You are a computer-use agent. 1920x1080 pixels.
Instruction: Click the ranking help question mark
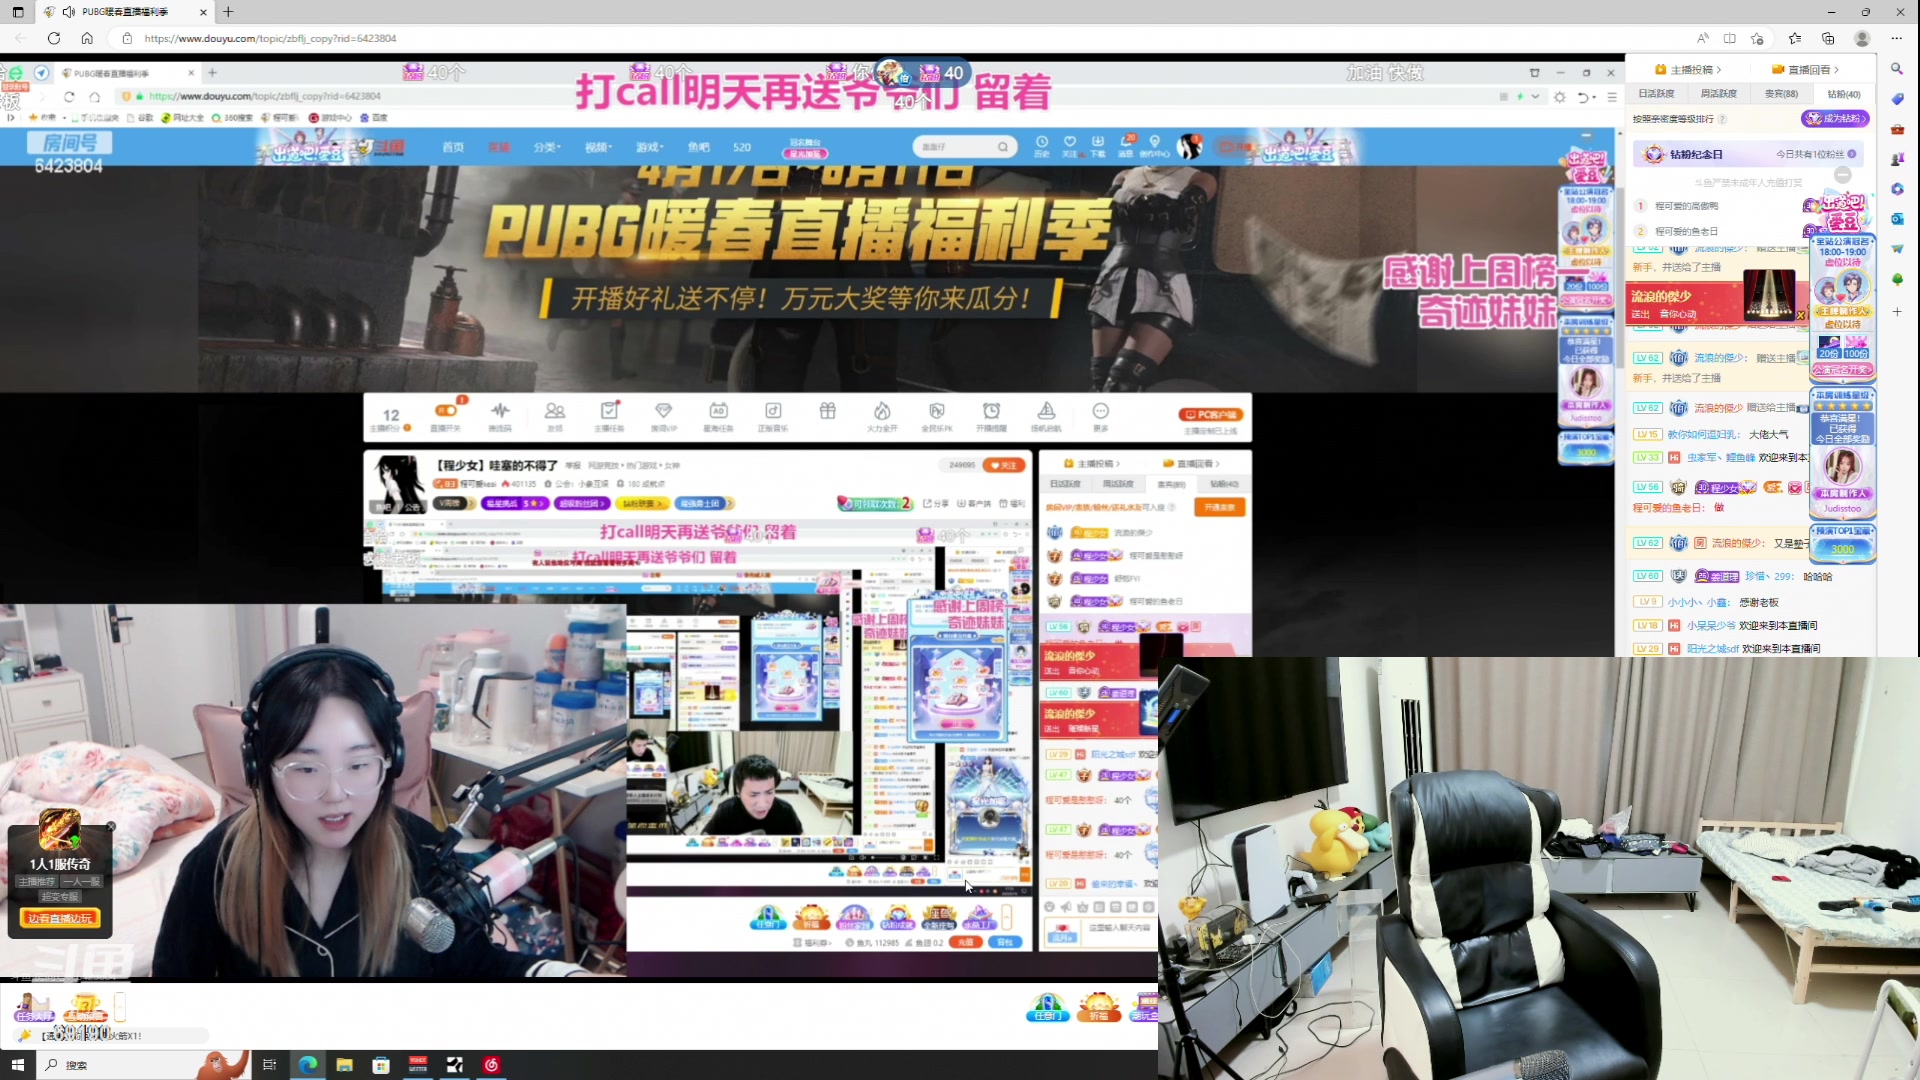(1722, 119)
